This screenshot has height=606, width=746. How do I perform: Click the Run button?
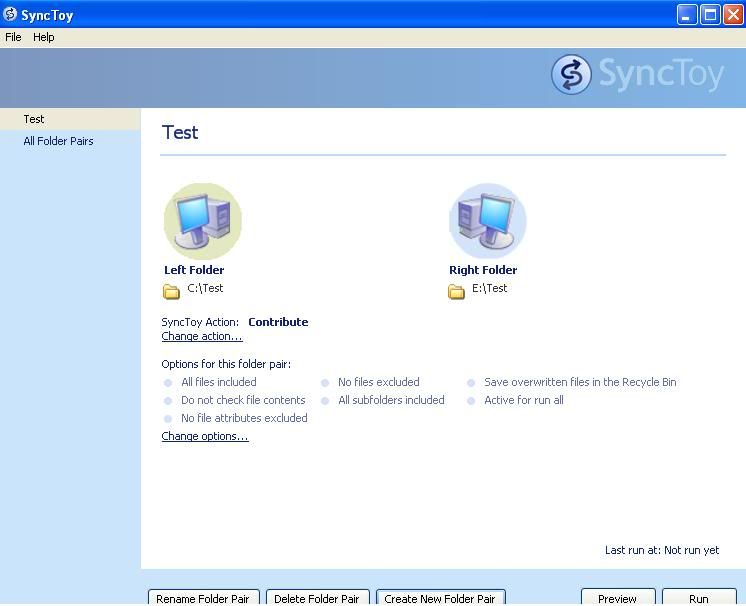click(x=699, y=598)
